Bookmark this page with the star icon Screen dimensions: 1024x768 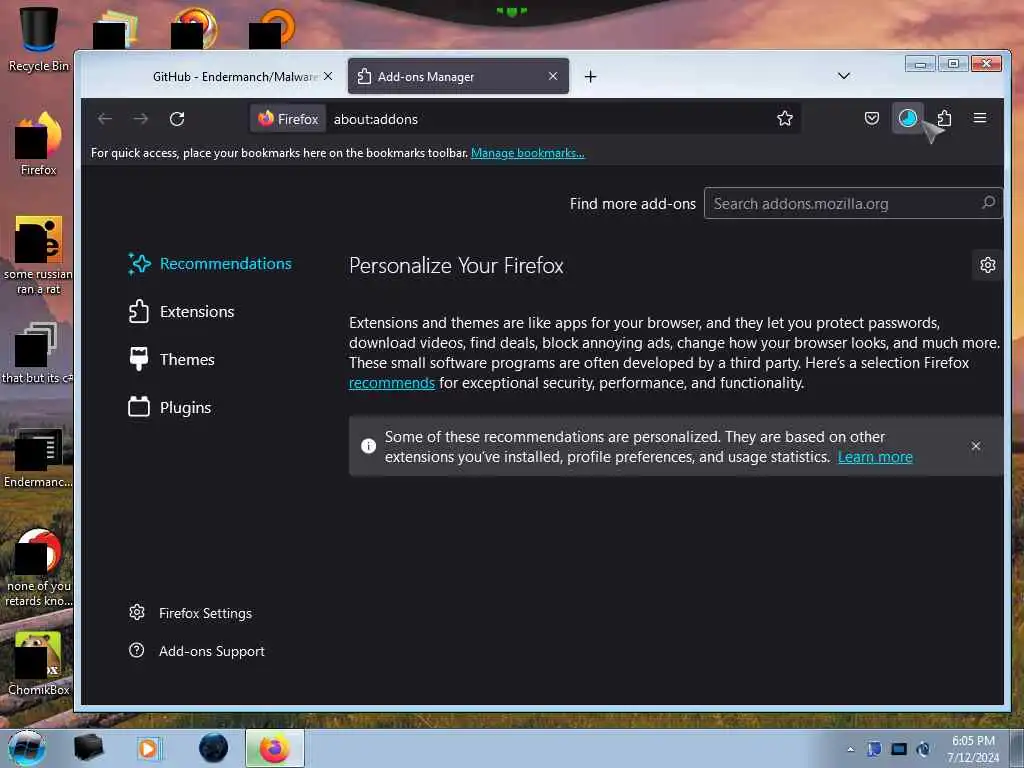(x=784, y=118)
